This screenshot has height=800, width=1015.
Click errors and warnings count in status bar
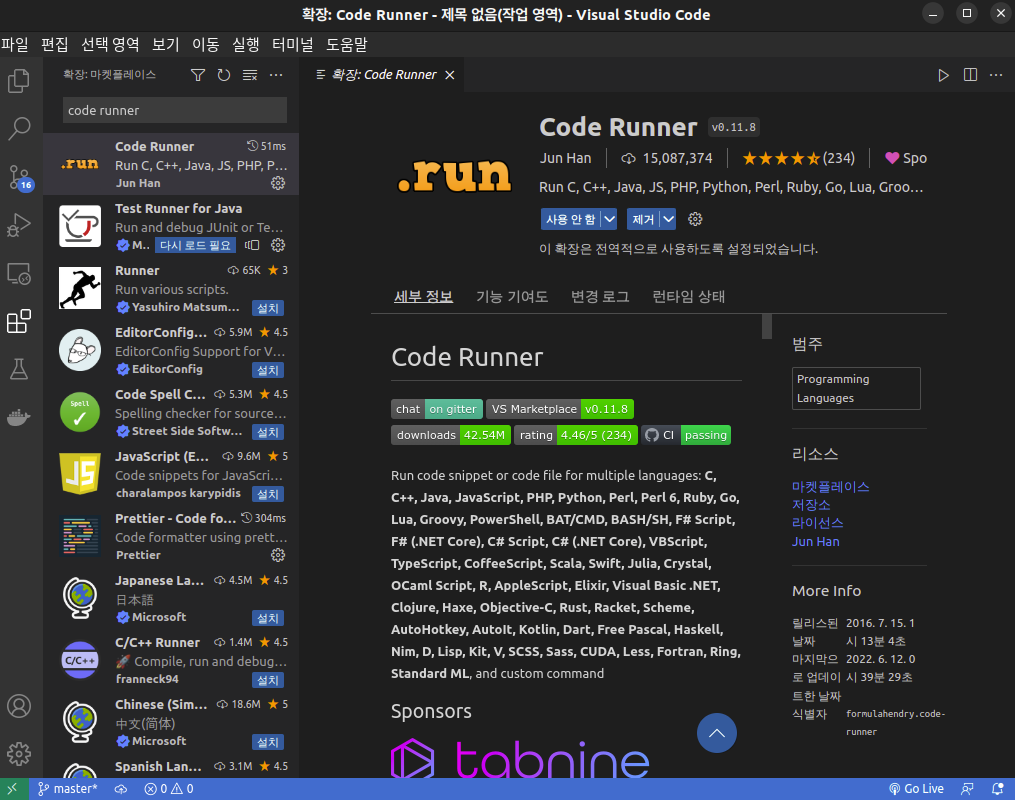169,788
